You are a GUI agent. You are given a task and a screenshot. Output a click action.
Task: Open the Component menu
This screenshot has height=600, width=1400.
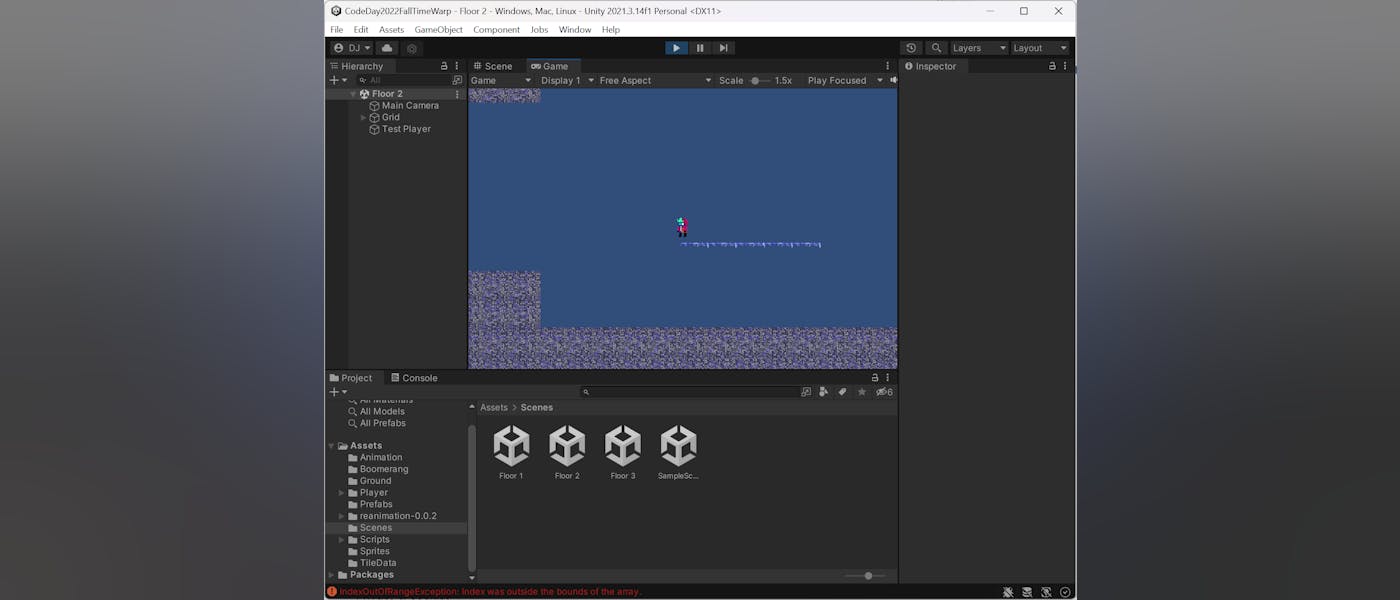[x=496, y=30]
